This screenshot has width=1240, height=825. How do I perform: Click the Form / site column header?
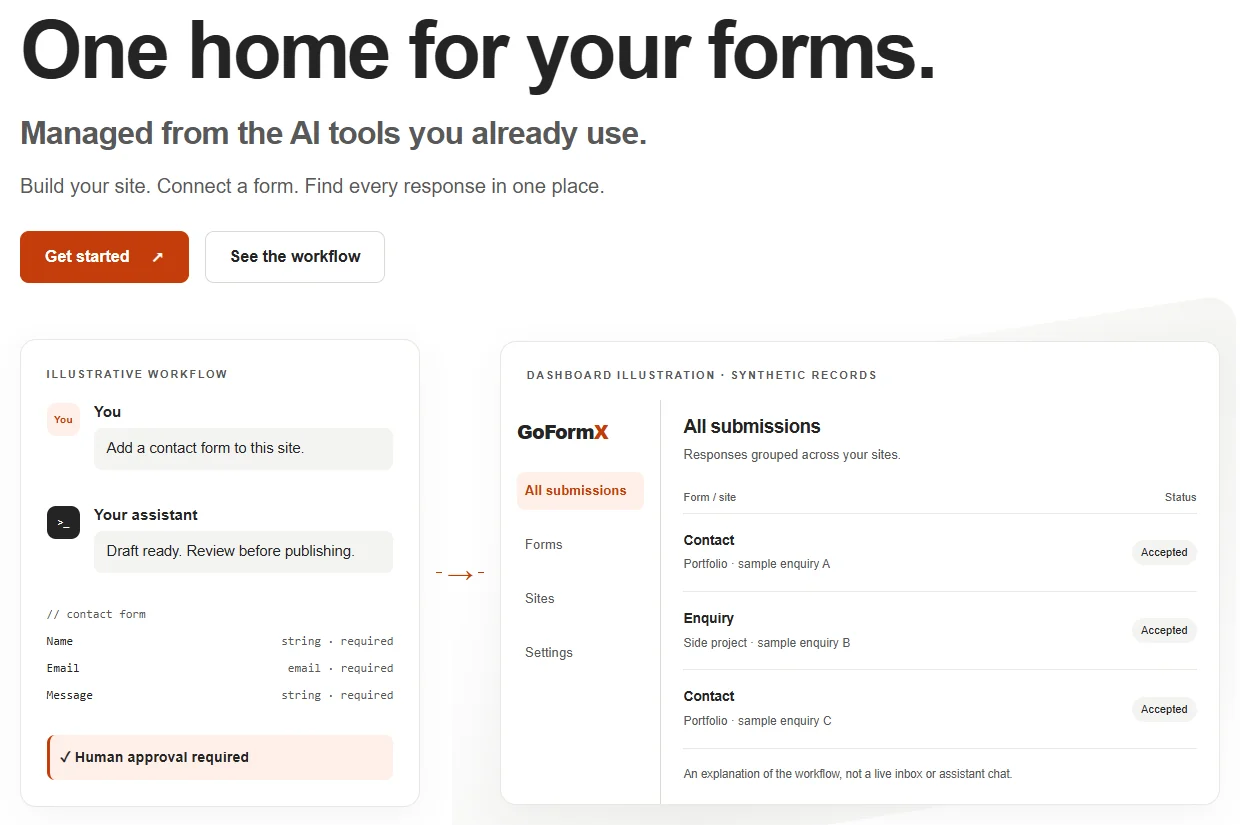click(710, 497)
